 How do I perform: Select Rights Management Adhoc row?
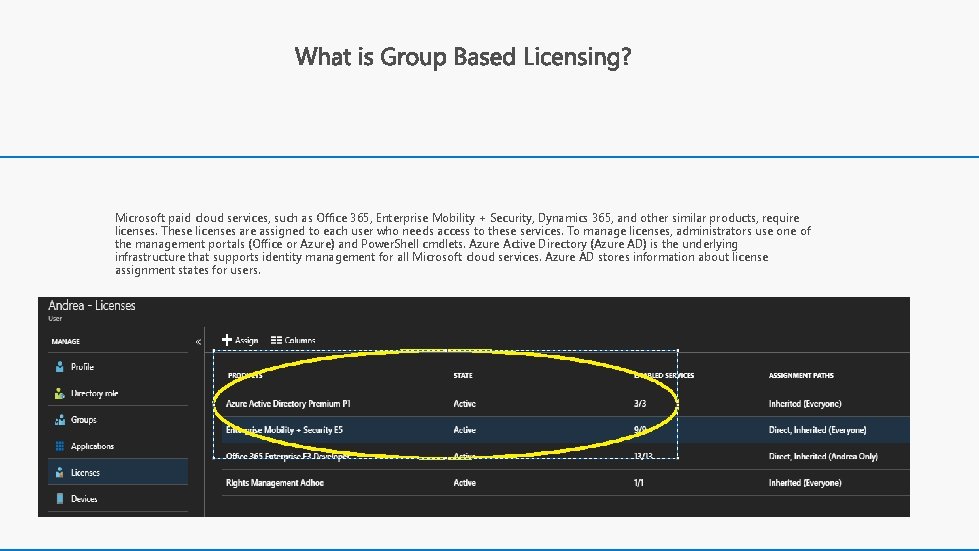pyautogui.click(x=566, y=483)
